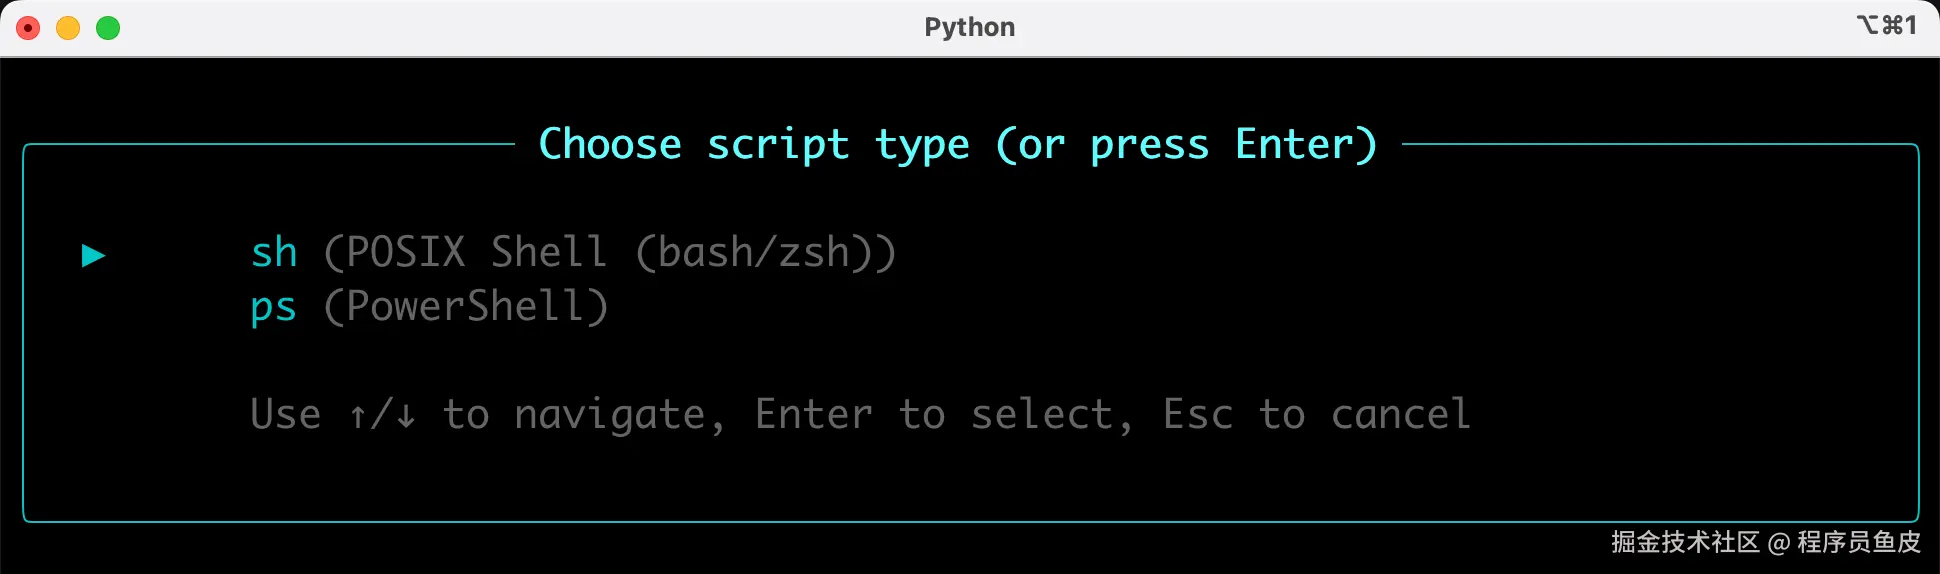This screenshot has height=574, width=1940.
Task: Select the ps script type option
Action: tap(273, 307)
